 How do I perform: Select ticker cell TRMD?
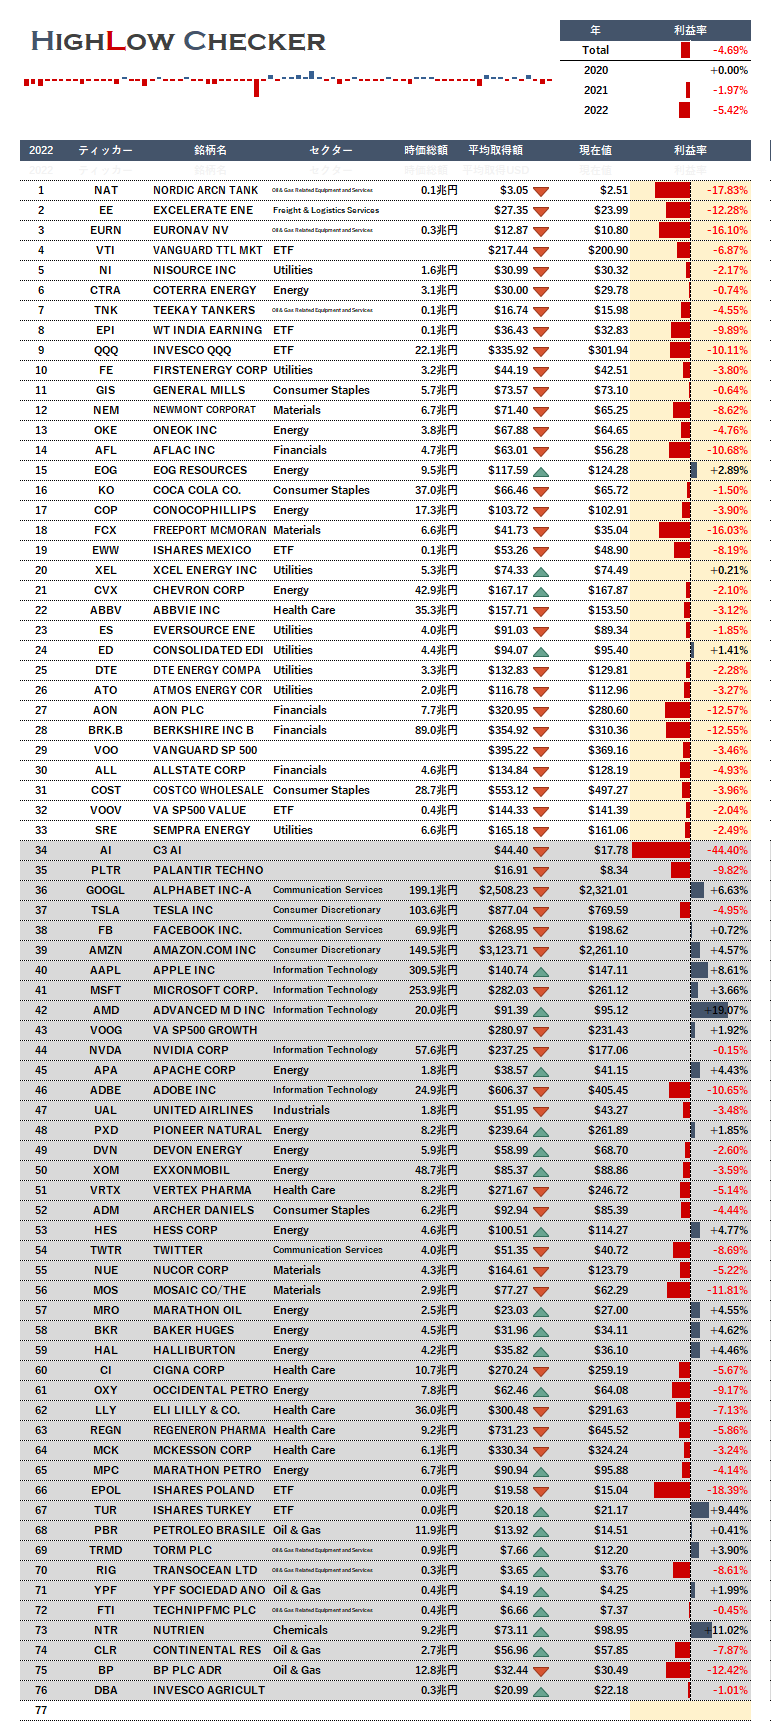[106, 1550]
